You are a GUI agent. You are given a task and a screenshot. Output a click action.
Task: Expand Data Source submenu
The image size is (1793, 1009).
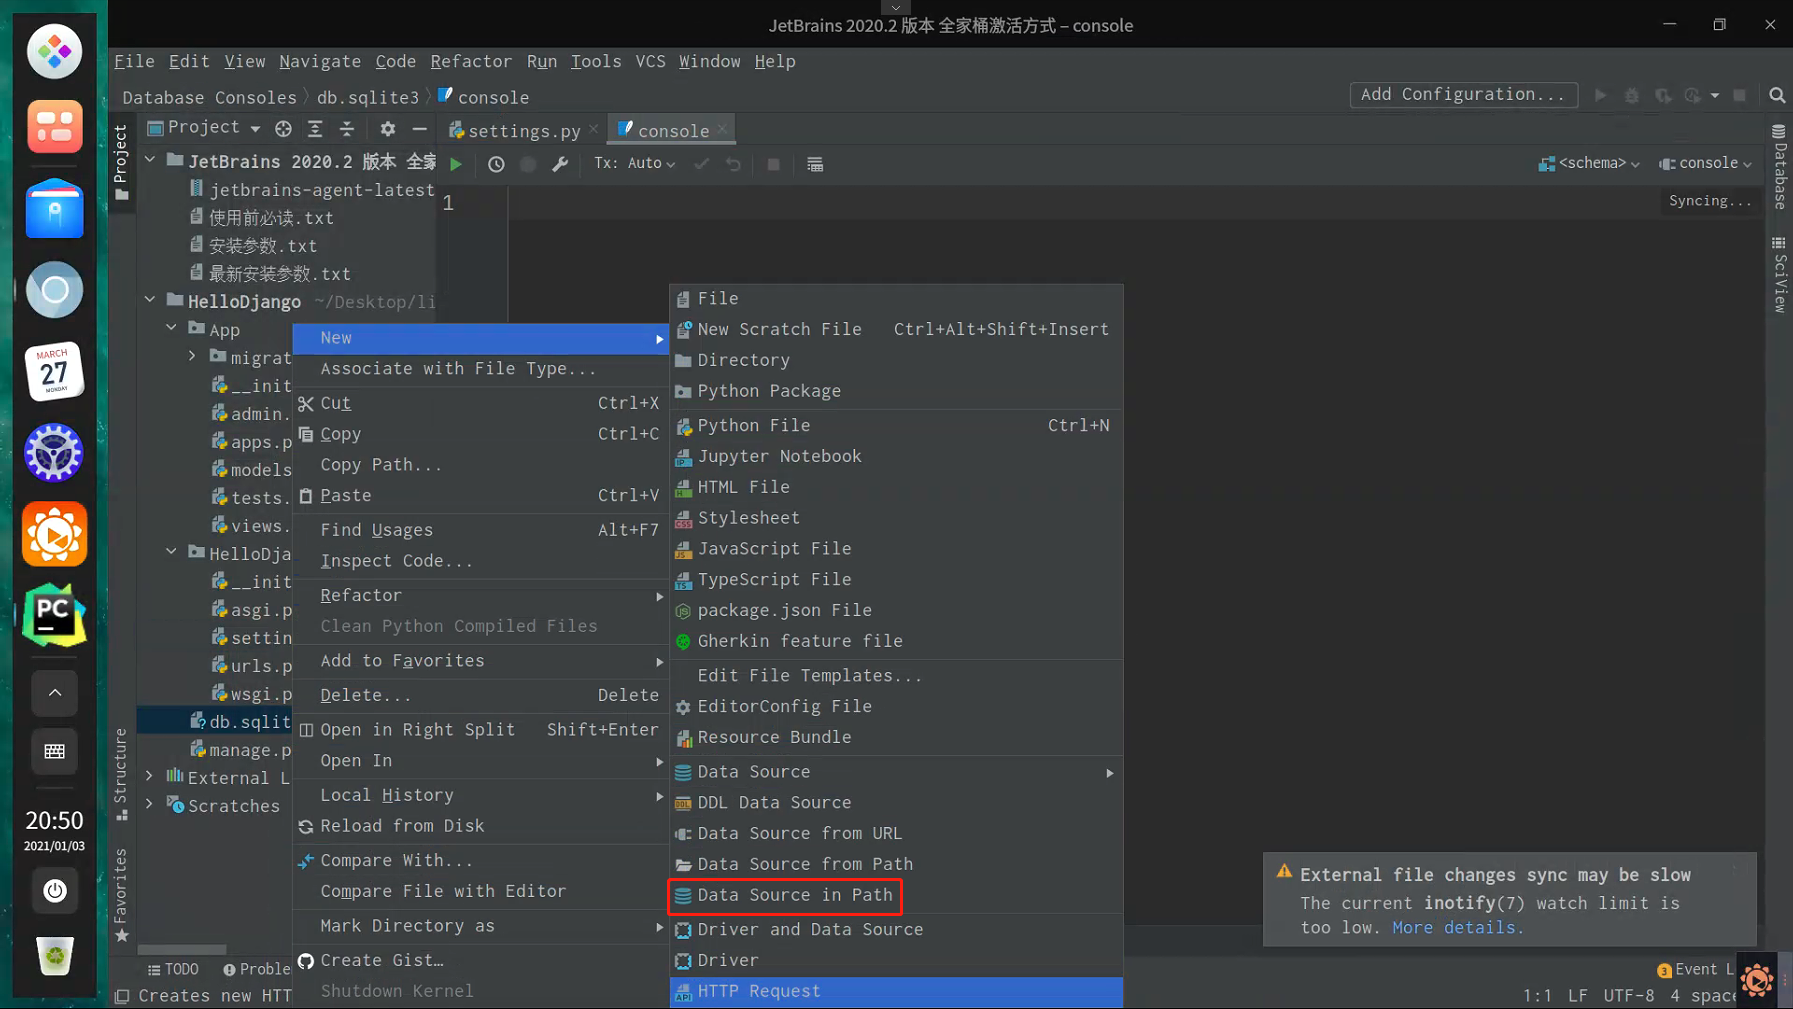[x=896, y=772]
